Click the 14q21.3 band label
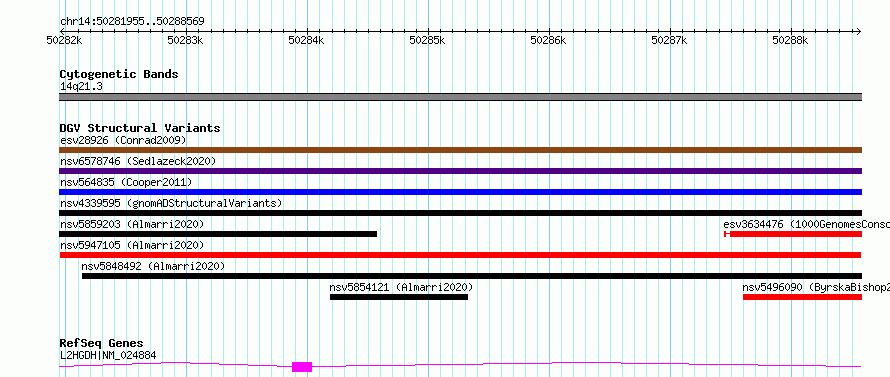 click(81, 86)
